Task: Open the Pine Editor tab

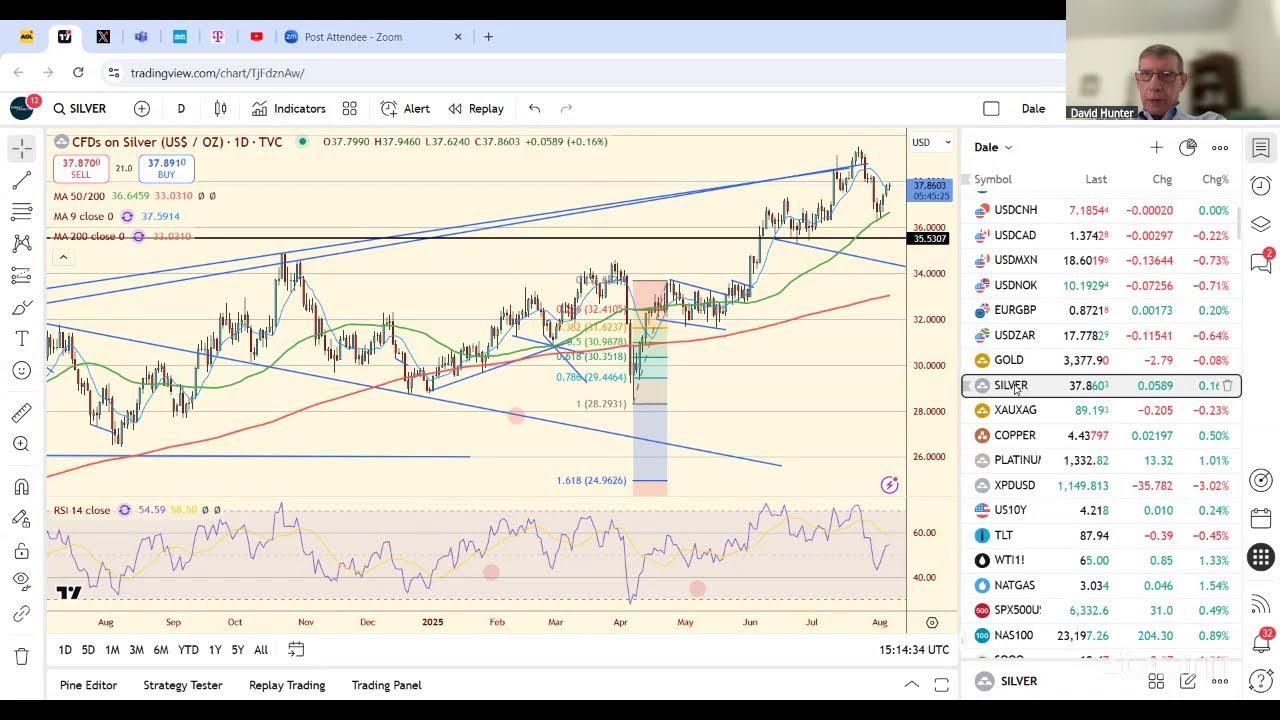Action: click(x=88, y=685)
